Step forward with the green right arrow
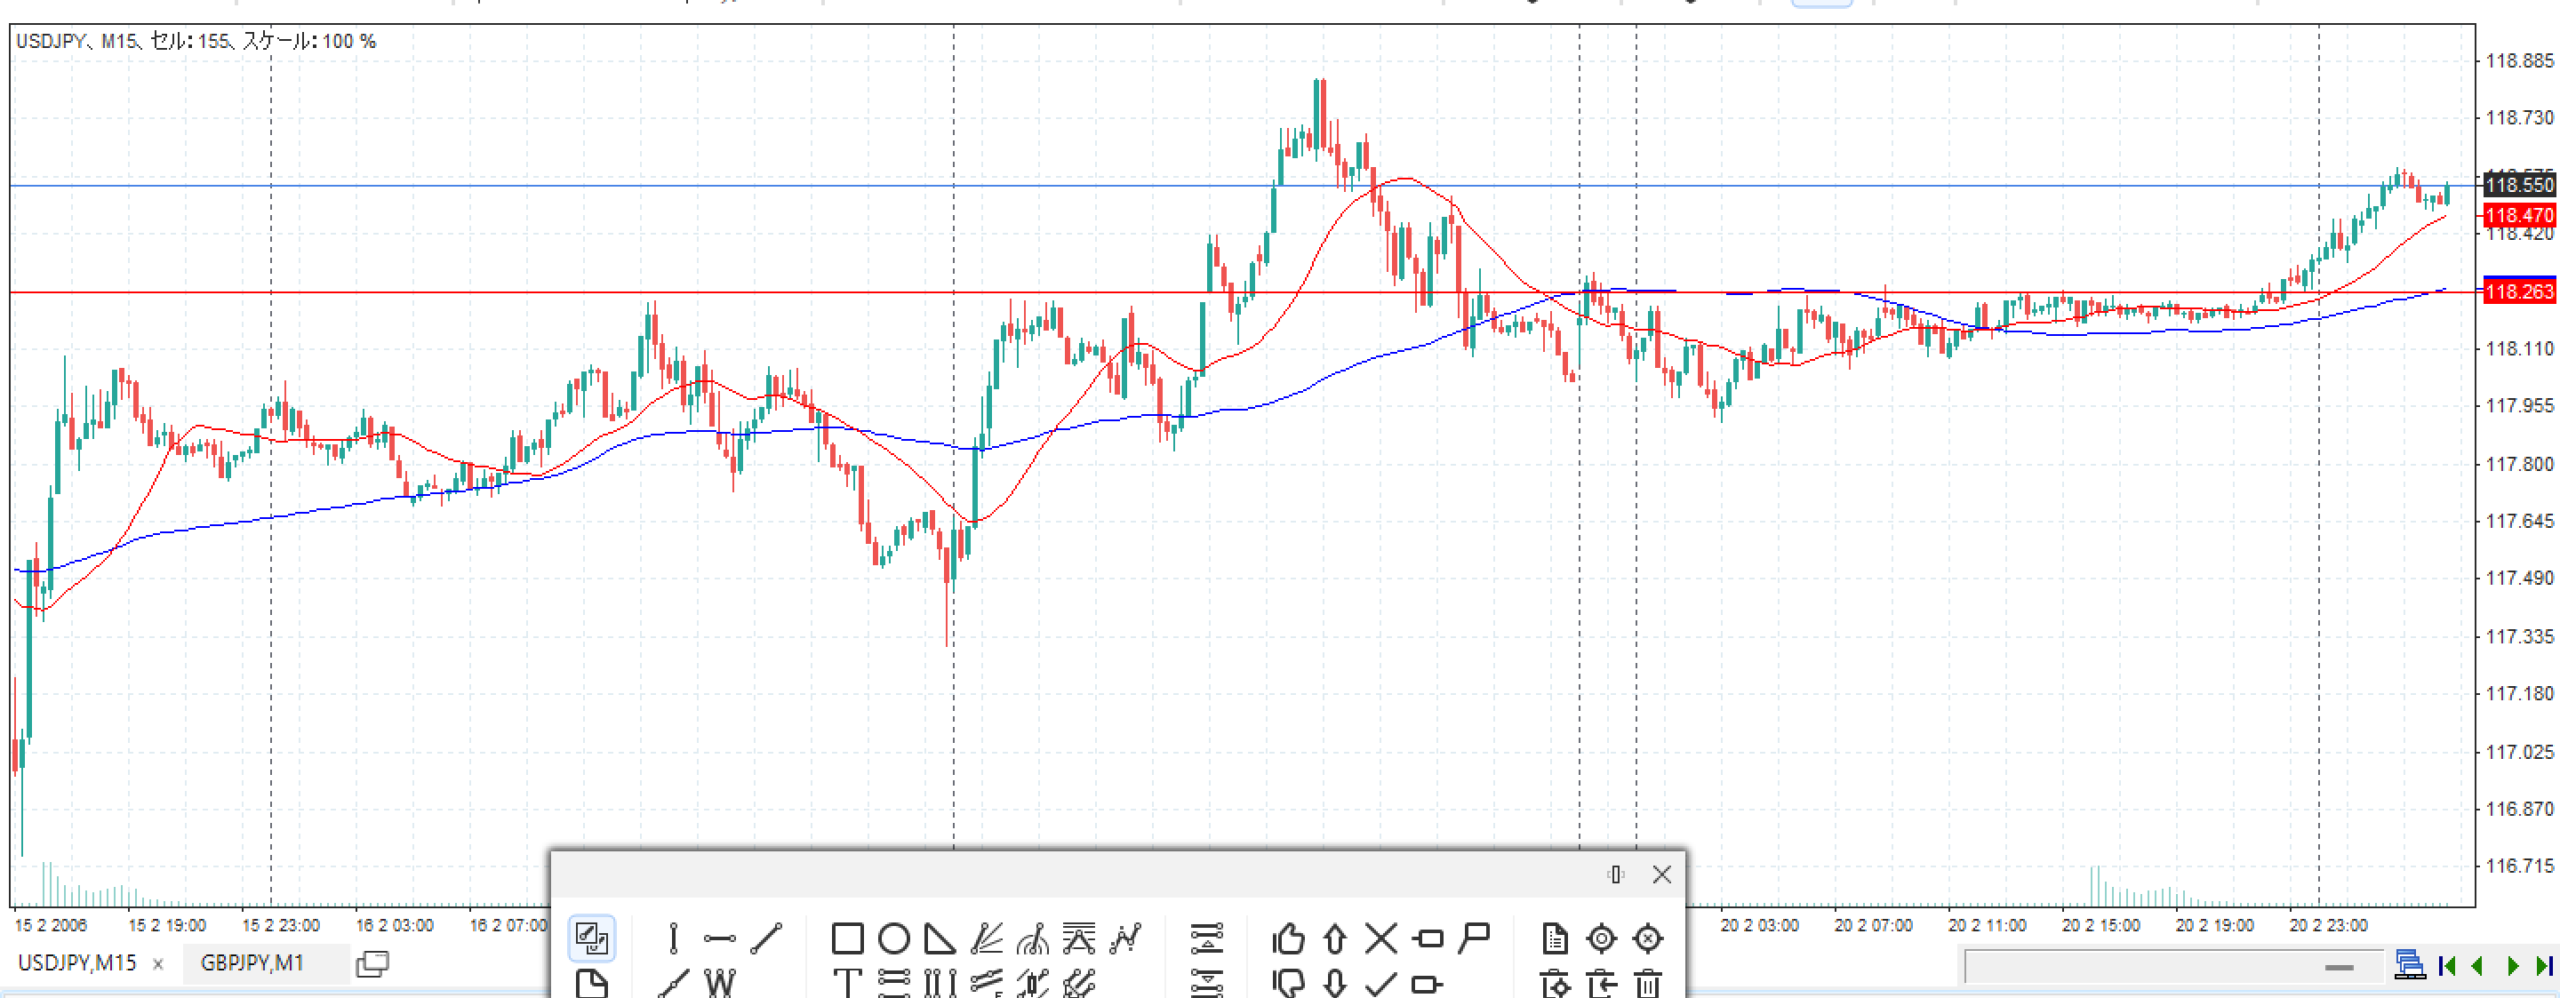Screen dimensions: 2560x998 (x=2512, y=965)
